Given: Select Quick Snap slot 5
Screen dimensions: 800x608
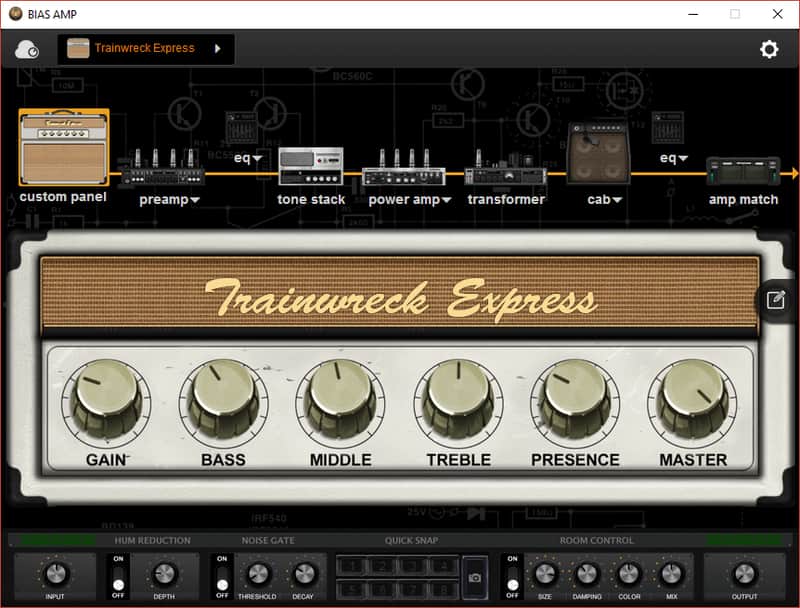Looking at the screenshot, I should click(x=352, y=590).
